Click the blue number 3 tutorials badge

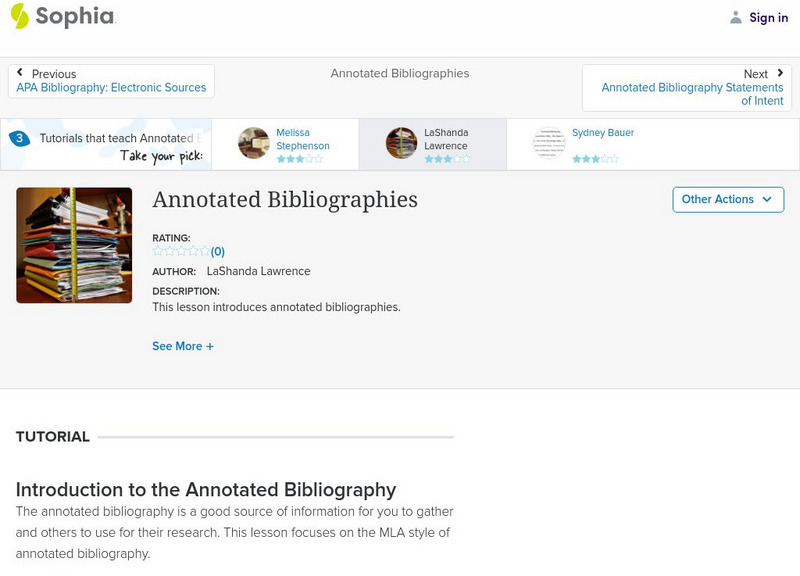point(18,139)
